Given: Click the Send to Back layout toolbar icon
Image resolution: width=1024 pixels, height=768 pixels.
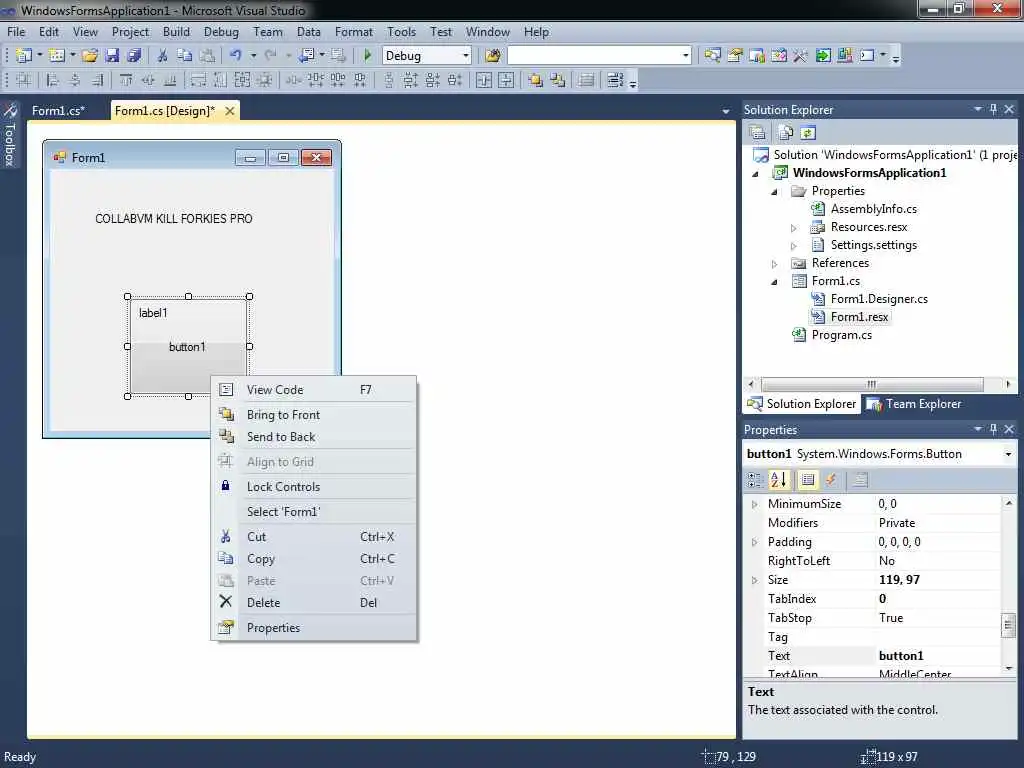Looking at the screenshot, I should pos(558,80).
